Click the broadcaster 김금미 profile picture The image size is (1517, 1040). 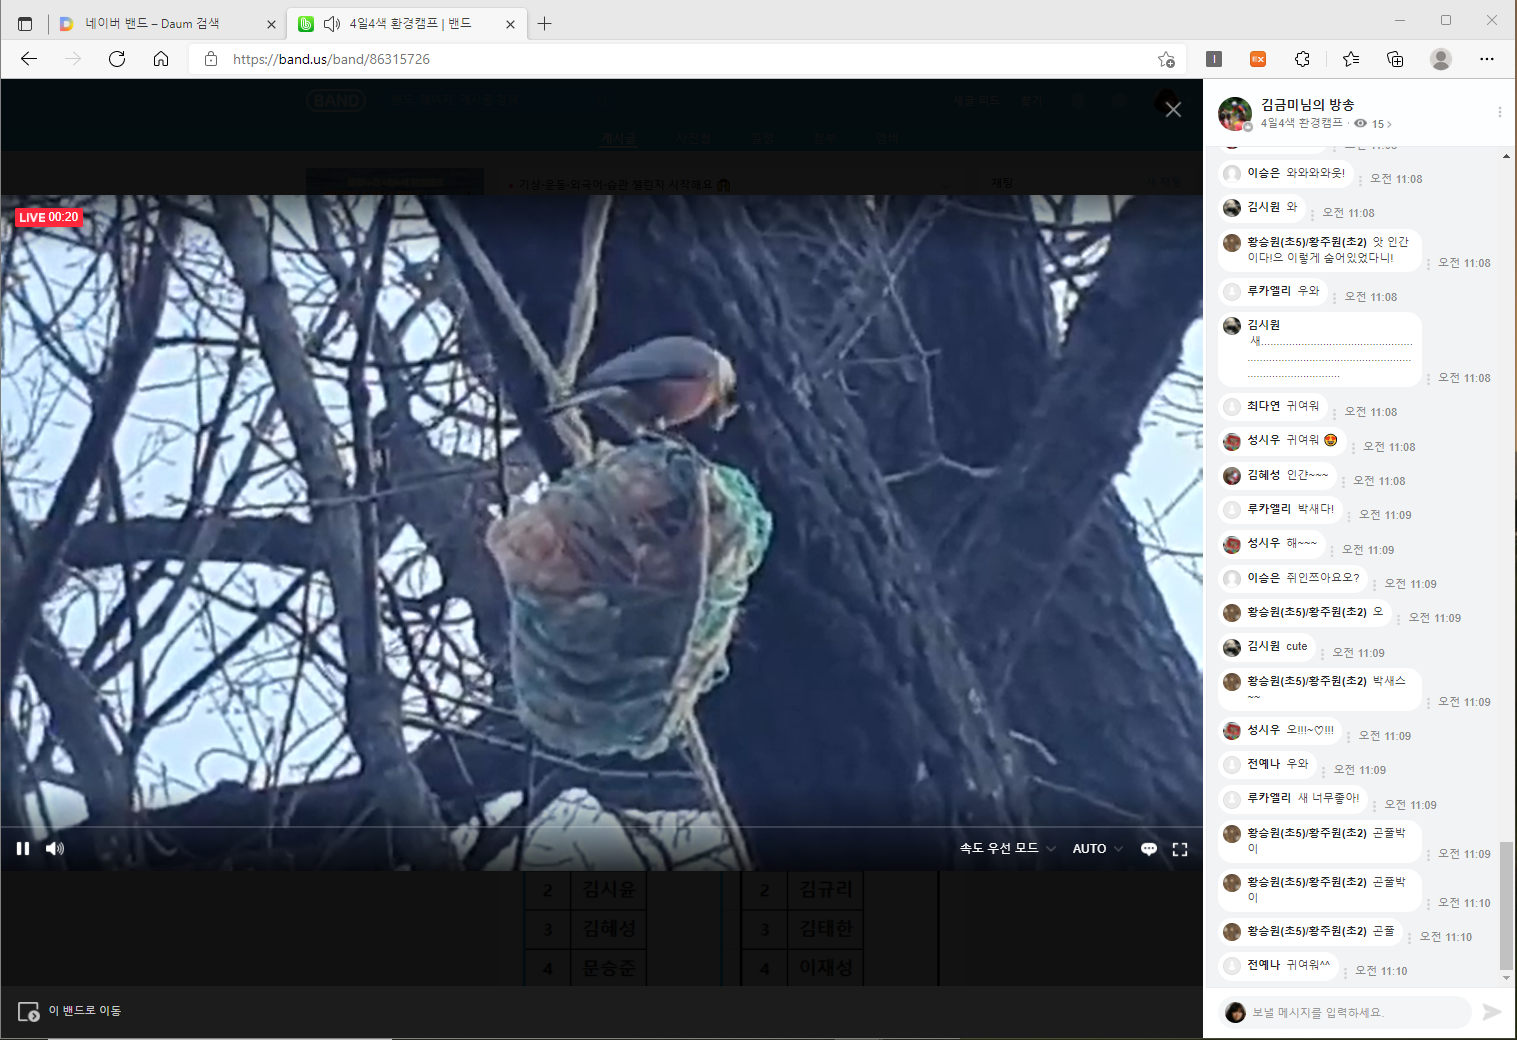point(1235,114)
